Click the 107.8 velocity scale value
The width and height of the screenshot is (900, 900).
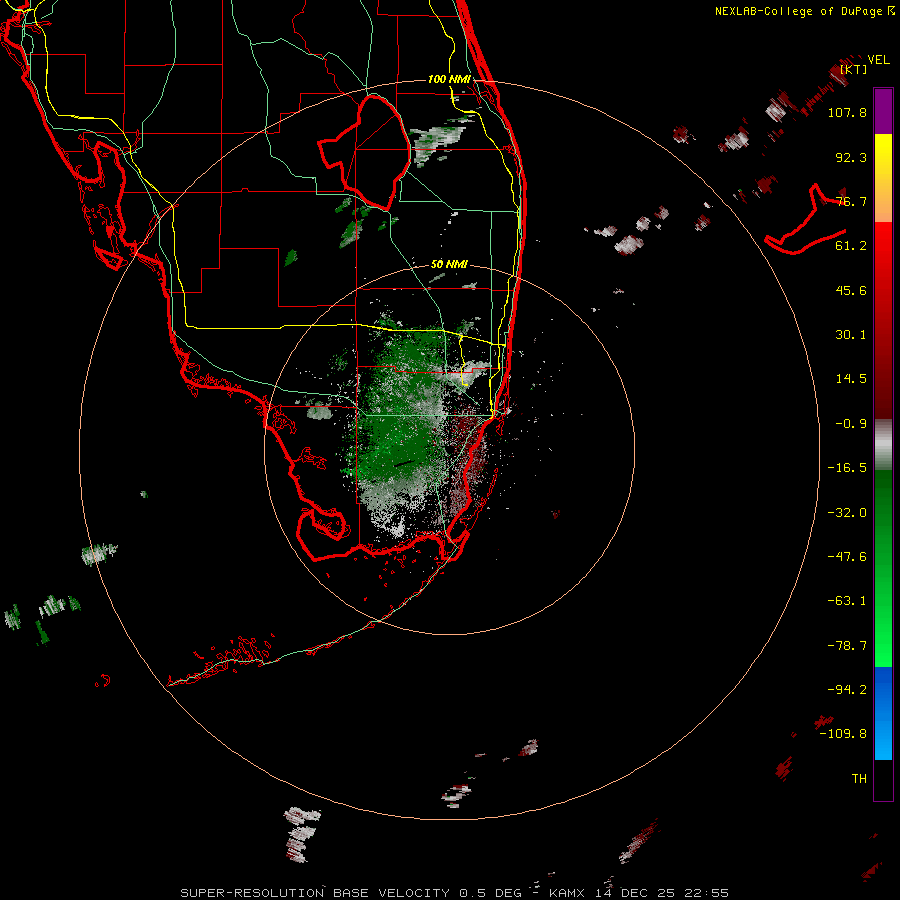coord(847,112)
